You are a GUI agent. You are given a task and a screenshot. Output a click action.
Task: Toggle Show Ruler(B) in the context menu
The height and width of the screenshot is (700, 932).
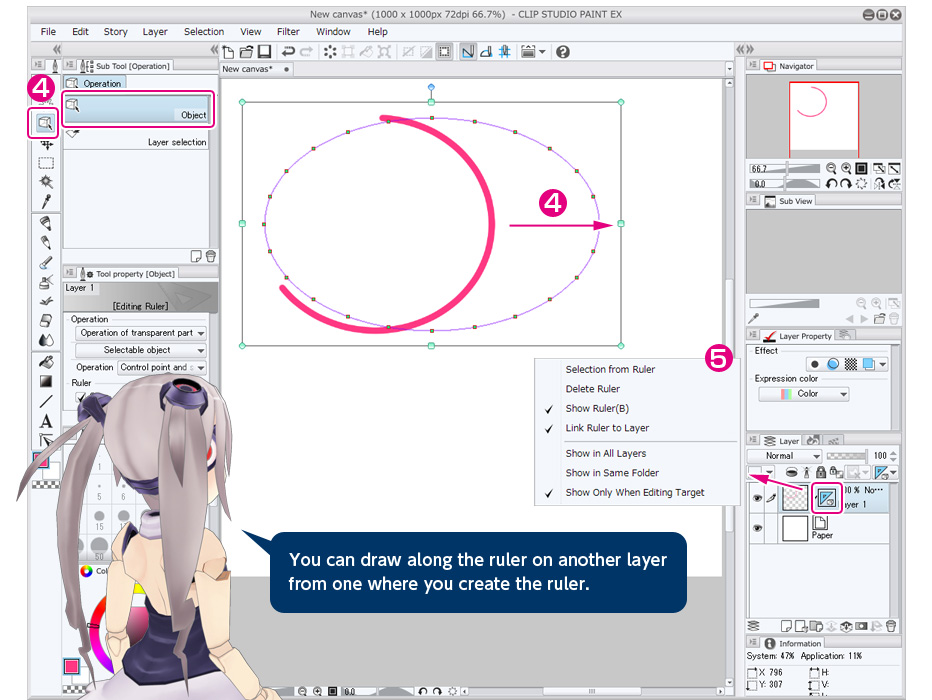[597, 408]
